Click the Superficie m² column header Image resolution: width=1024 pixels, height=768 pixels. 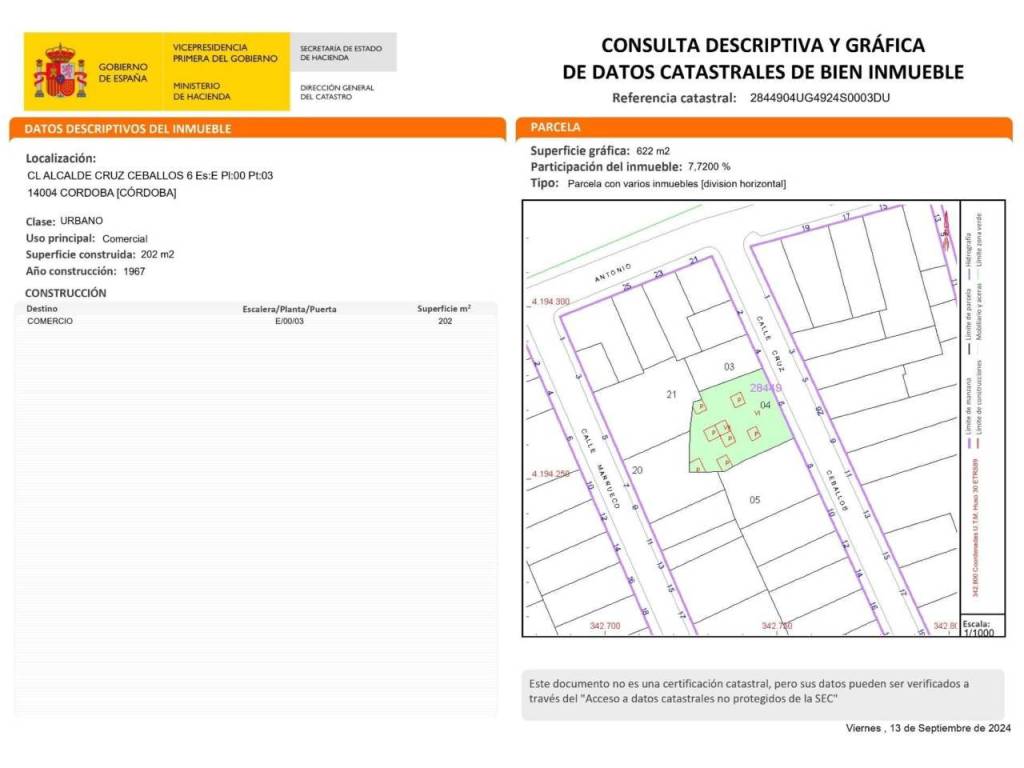(444, 309)
